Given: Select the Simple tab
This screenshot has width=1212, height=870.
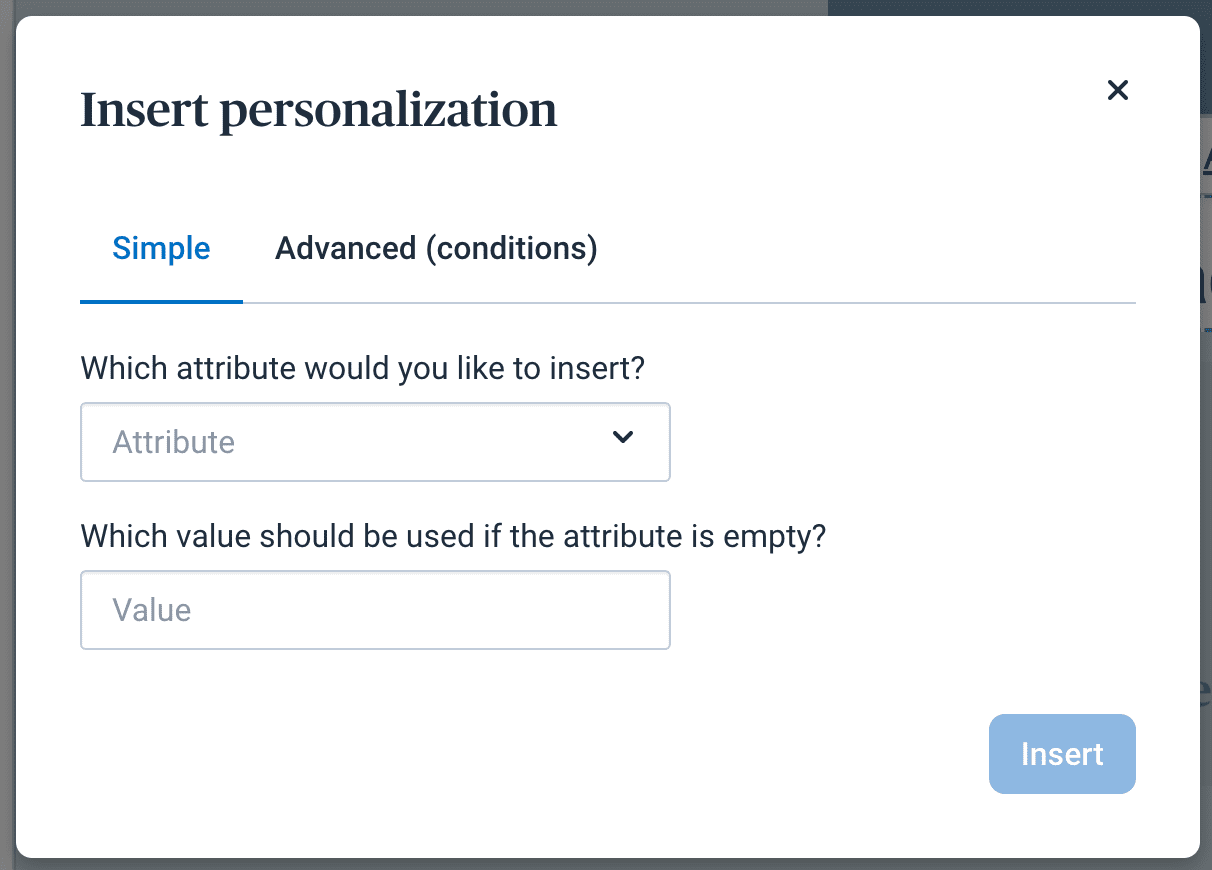Looking at the screenshot, I should tap(161, 248).
